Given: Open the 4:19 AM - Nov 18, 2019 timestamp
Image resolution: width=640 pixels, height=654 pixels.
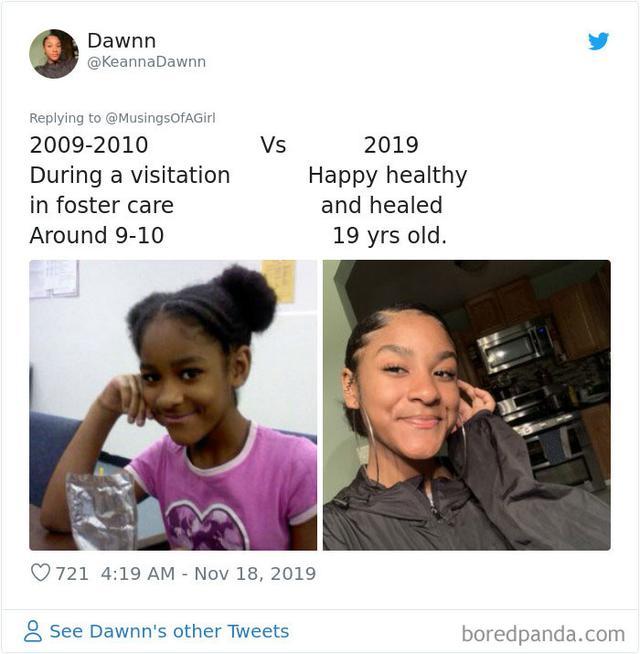Looking at the screenshot, I should (208, 573).
